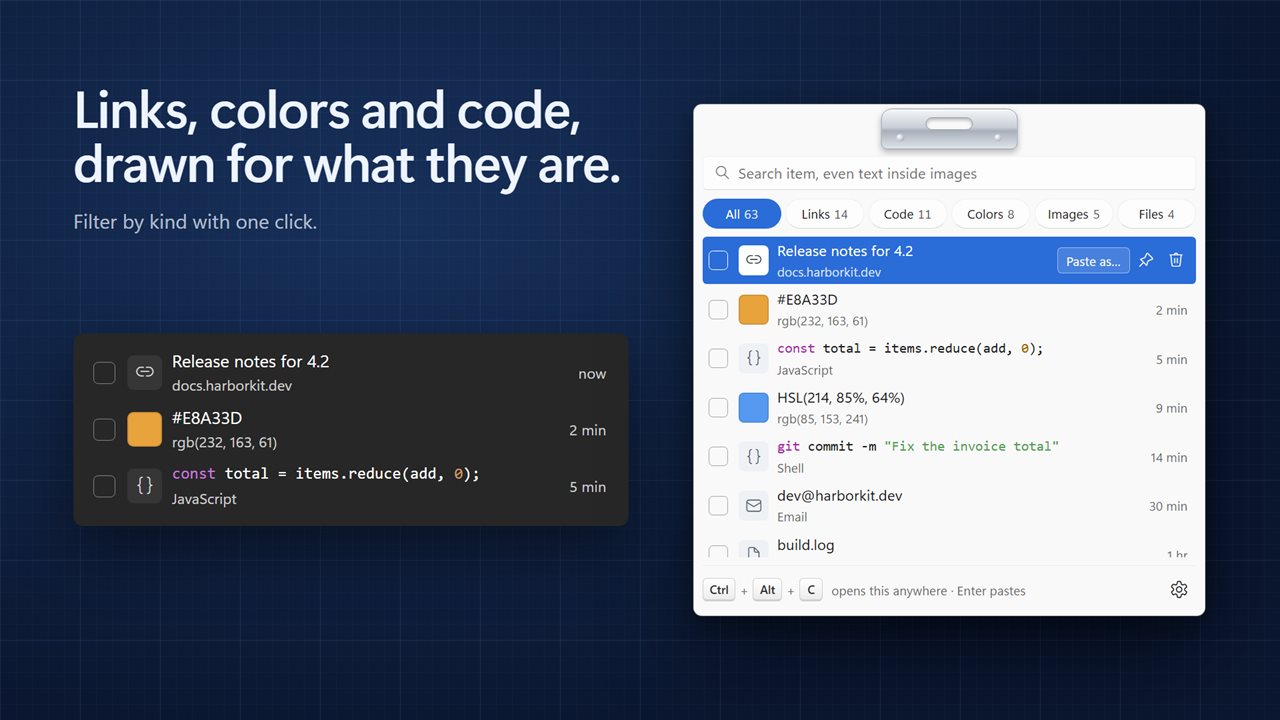Click link icon in dark preview card
Image resolution: width=1280 pixels, height=720 pixels.
[x=144, y=373]
